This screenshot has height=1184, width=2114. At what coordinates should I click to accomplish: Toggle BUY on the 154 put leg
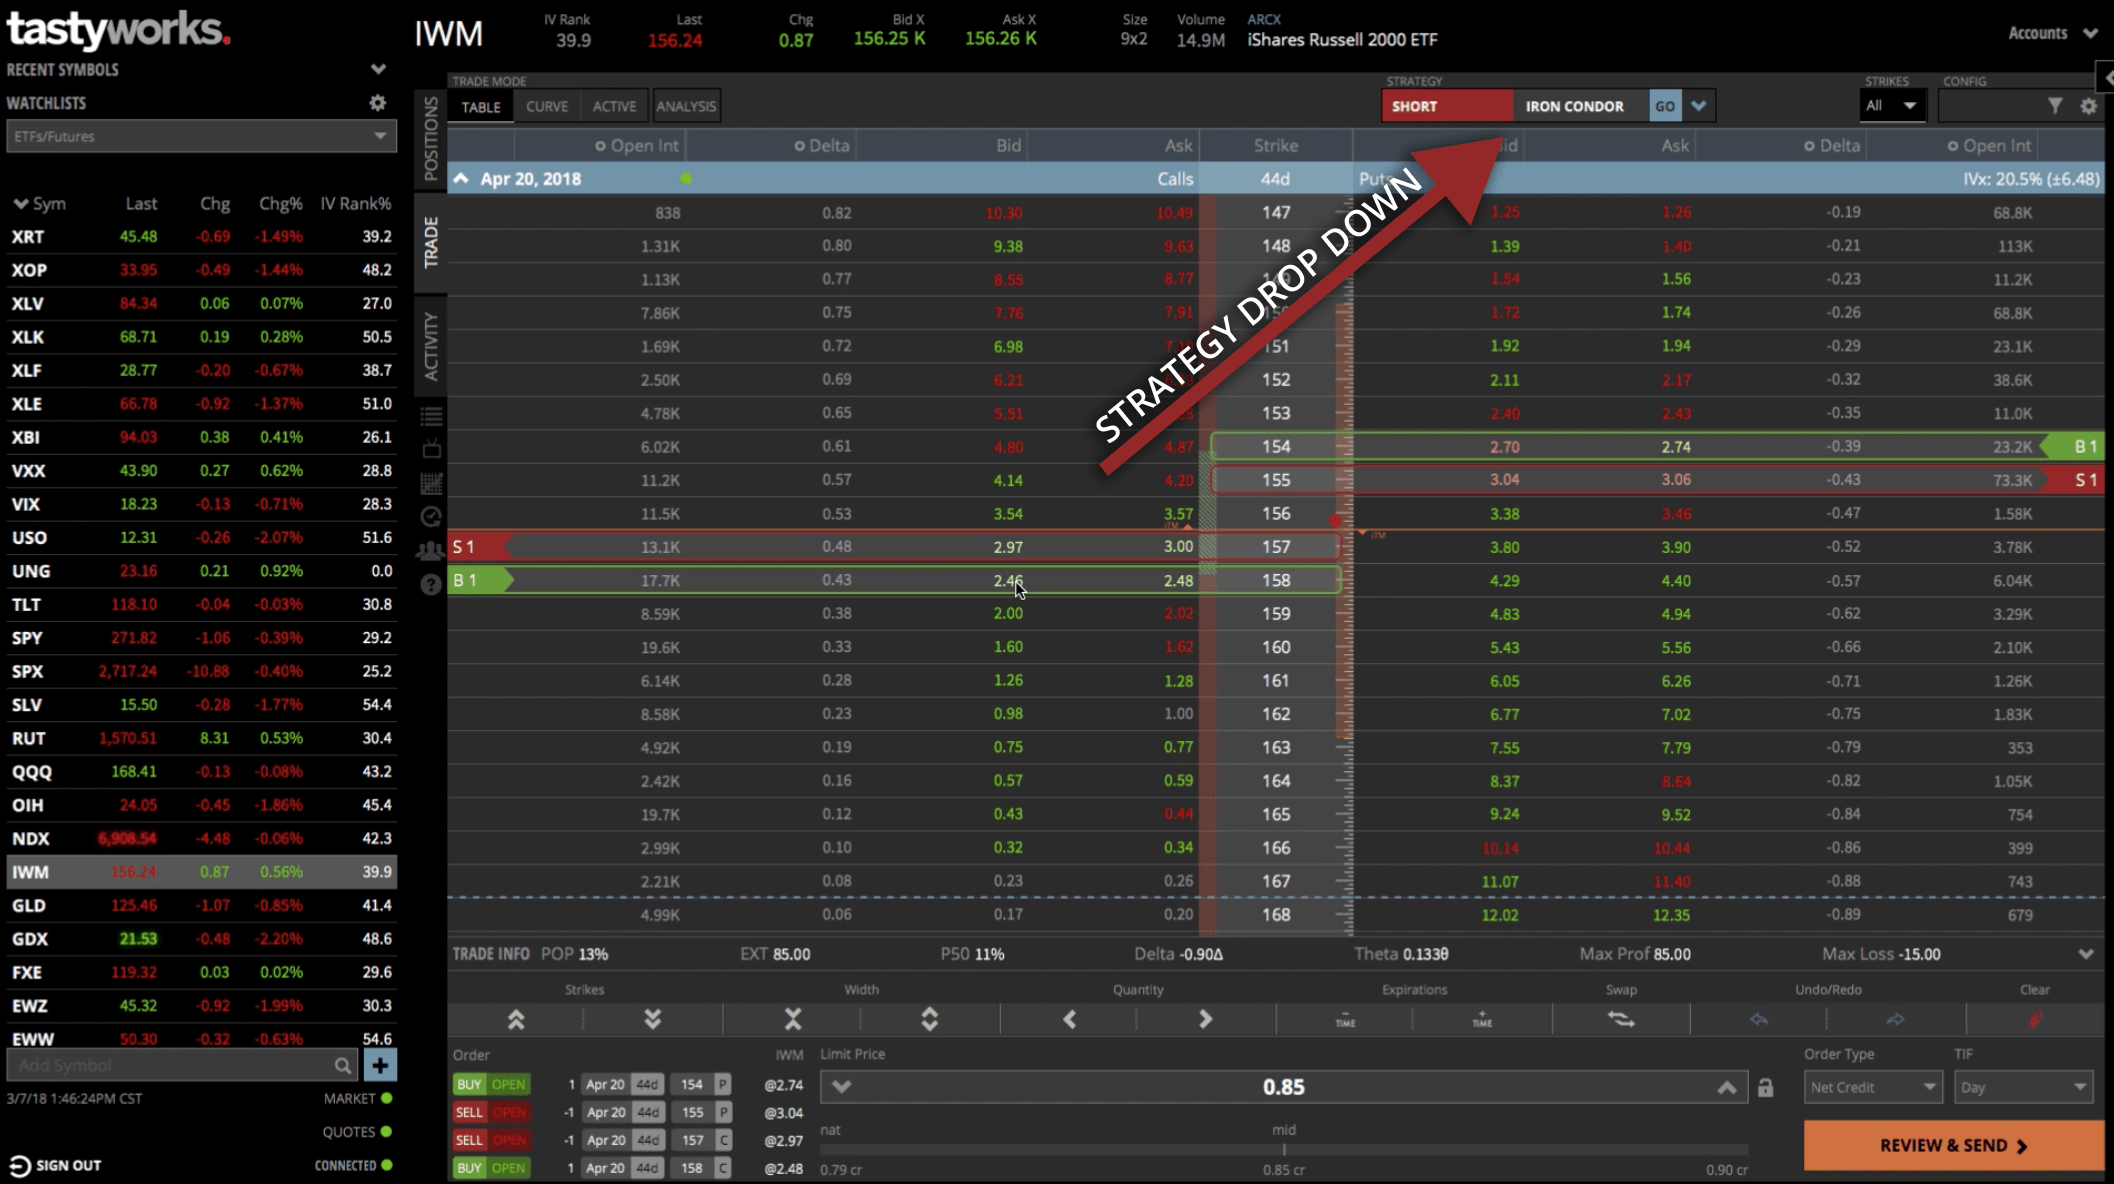tap(468, 1085)
